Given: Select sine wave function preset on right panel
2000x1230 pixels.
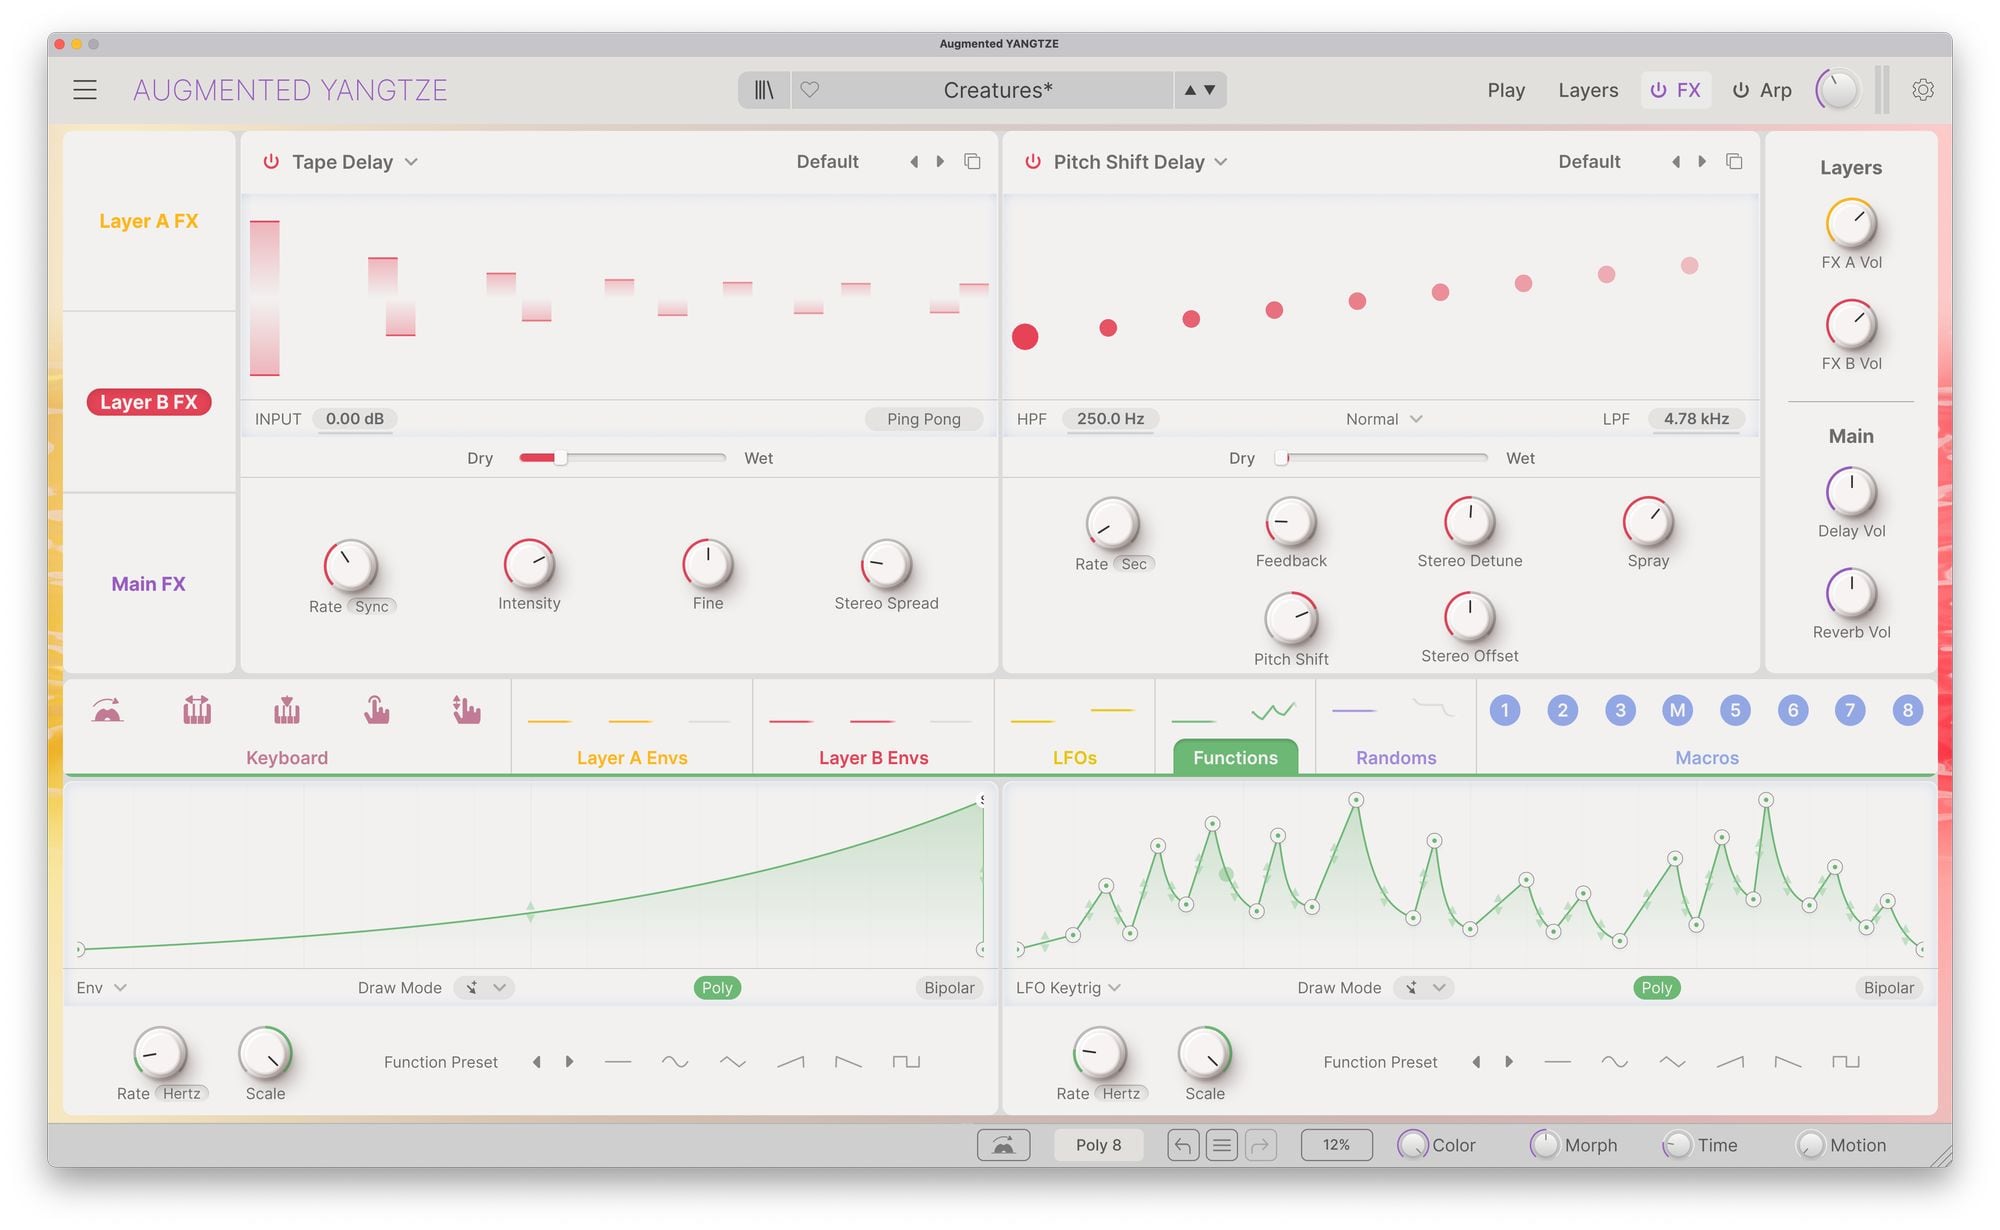Looking at the screenshot, I should 1614,1062.
